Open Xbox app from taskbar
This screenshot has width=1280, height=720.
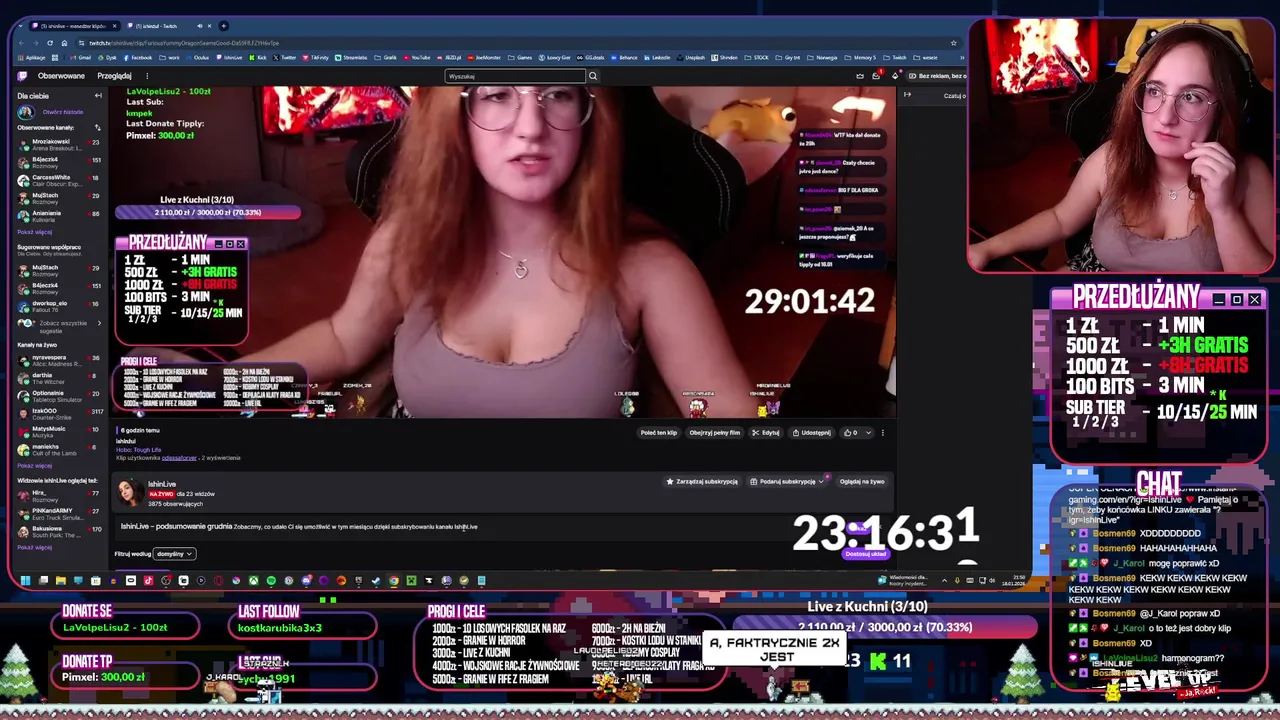[x=254, y=580]
